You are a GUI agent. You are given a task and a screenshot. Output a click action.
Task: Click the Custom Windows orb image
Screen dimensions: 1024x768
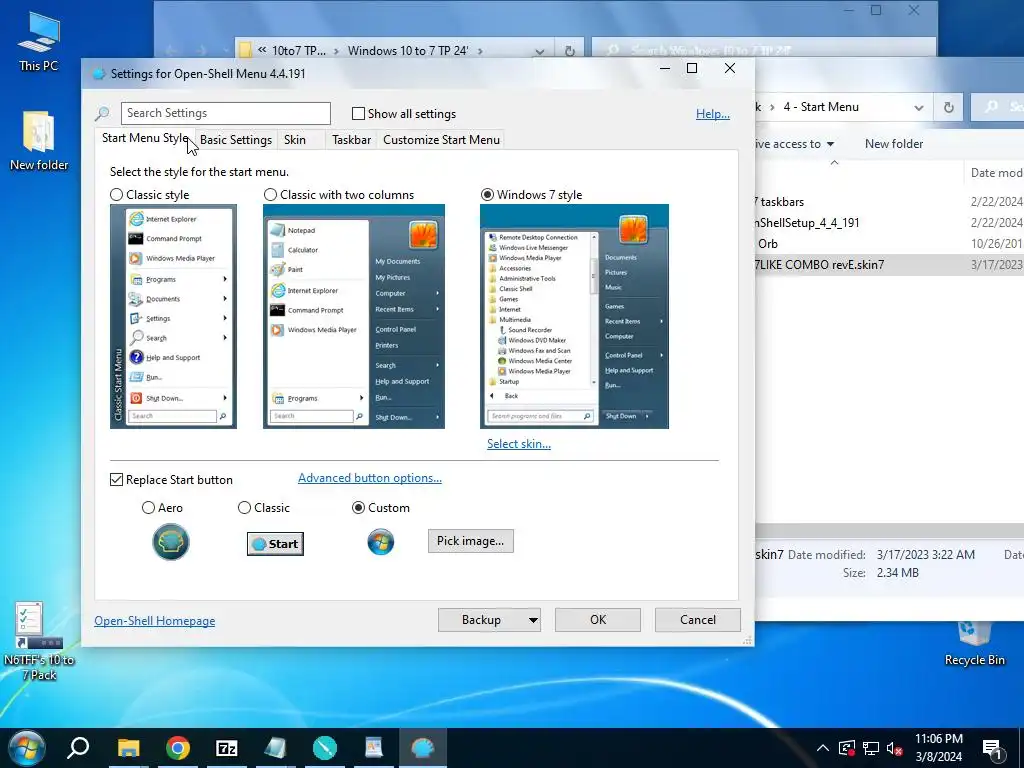pyautogui.click(x=381, y=542)
